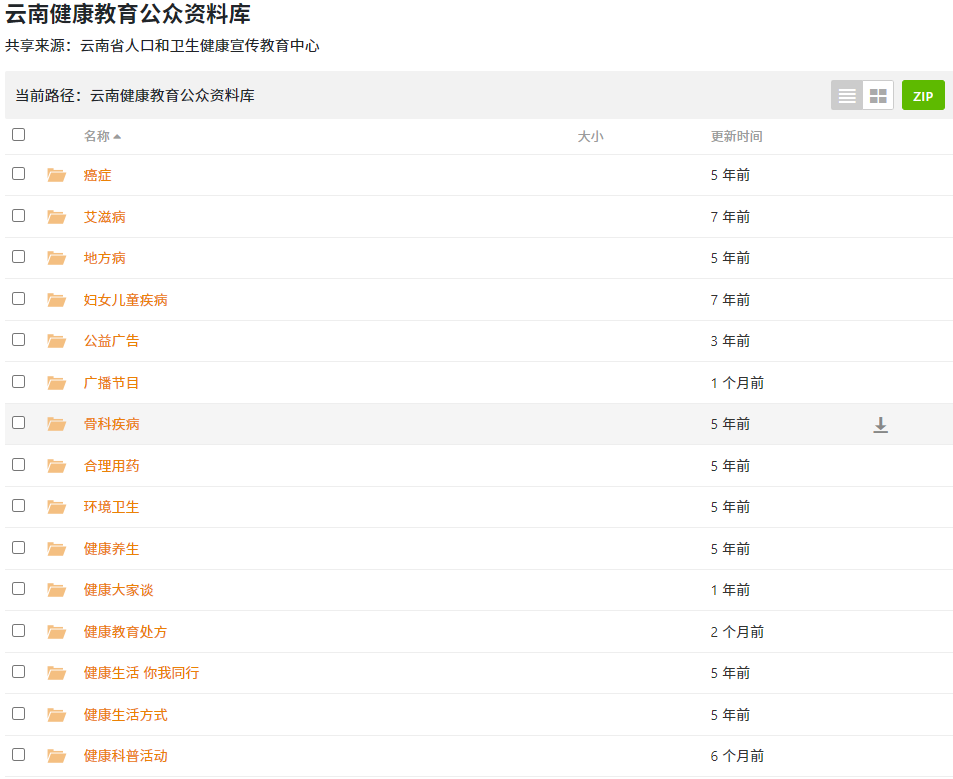Open the 健康教育处方 folder
Image resolution: width=953 pixels, height=779 pixels.
pos(125,632)
